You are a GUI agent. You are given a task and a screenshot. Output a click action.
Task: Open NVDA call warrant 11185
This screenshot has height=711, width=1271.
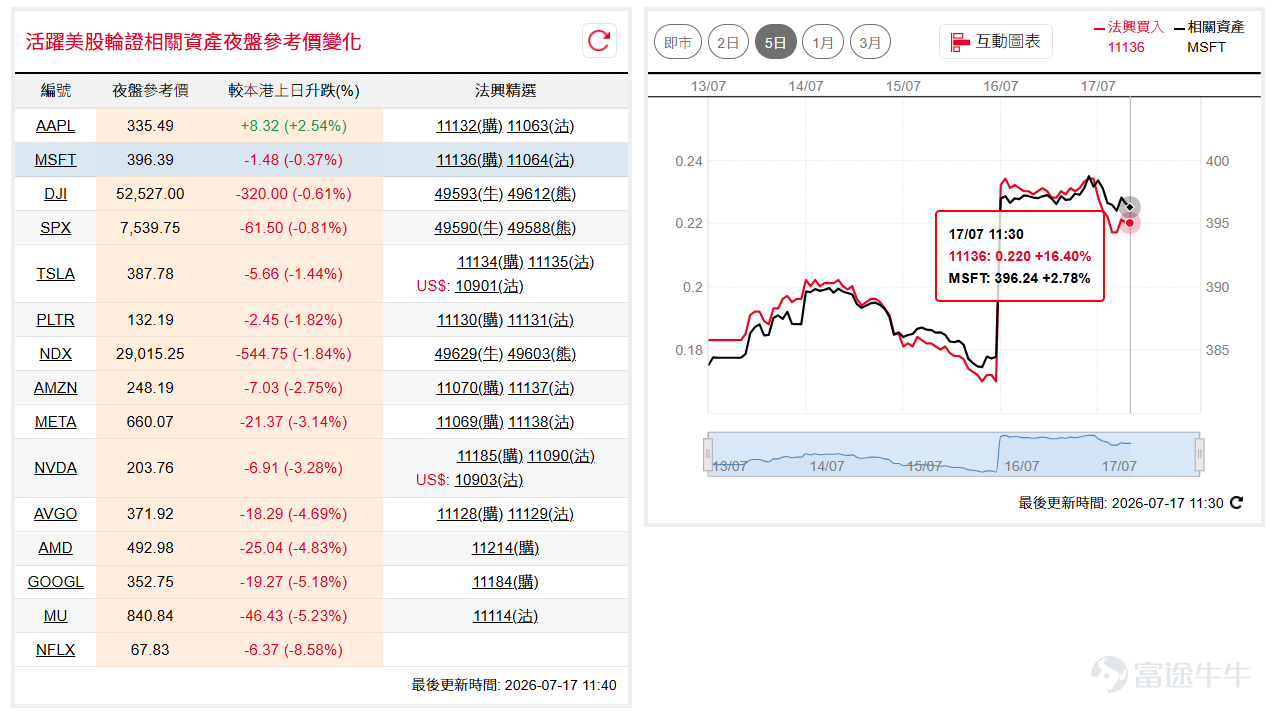click(x=490, y=456)
